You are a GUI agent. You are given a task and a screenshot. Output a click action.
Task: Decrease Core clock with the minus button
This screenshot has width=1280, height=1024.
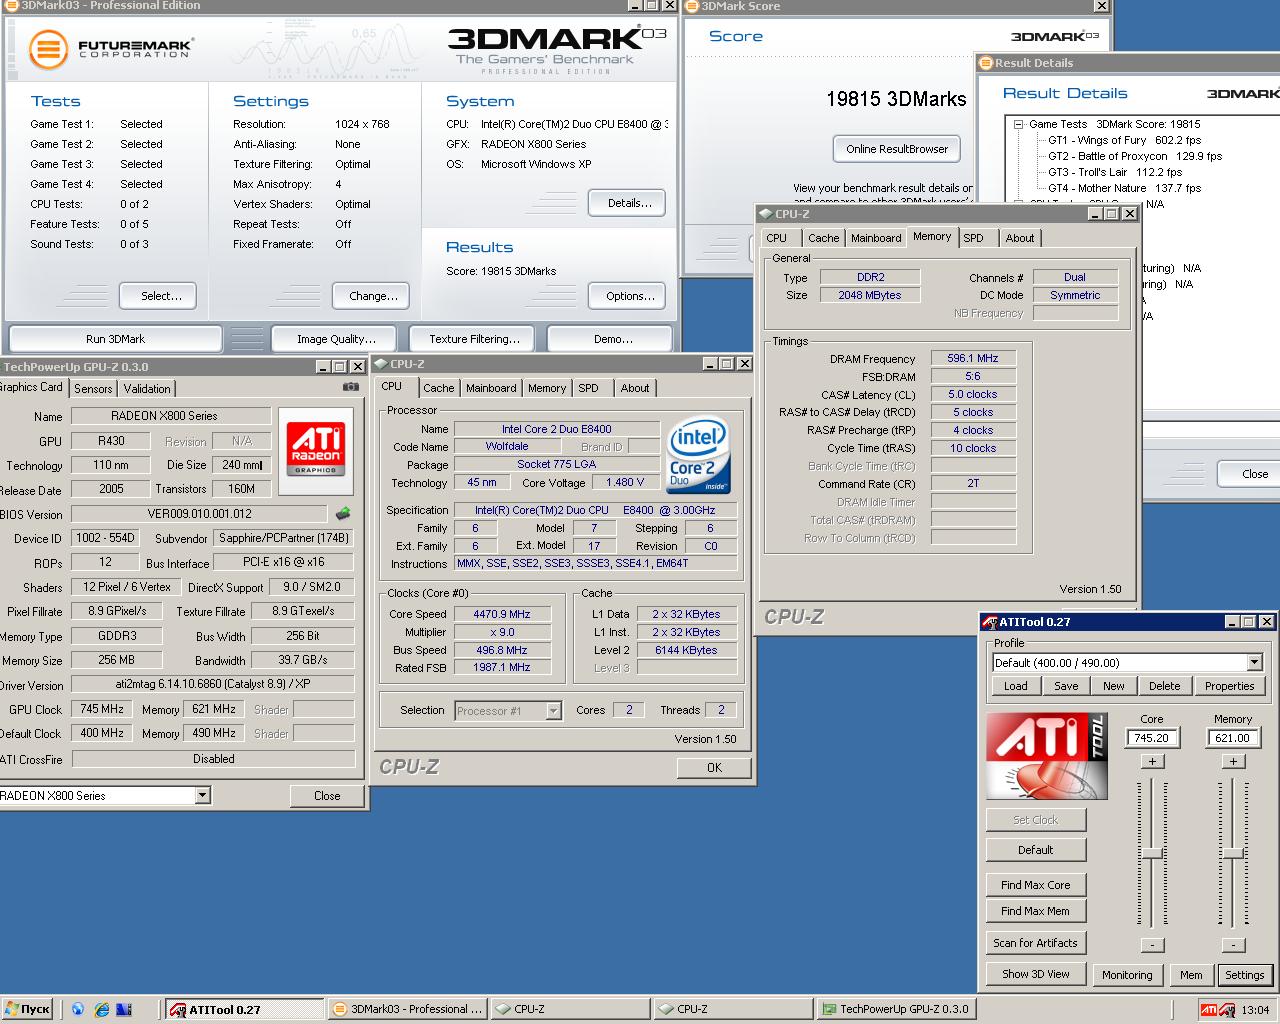[x=1152, y=945]
